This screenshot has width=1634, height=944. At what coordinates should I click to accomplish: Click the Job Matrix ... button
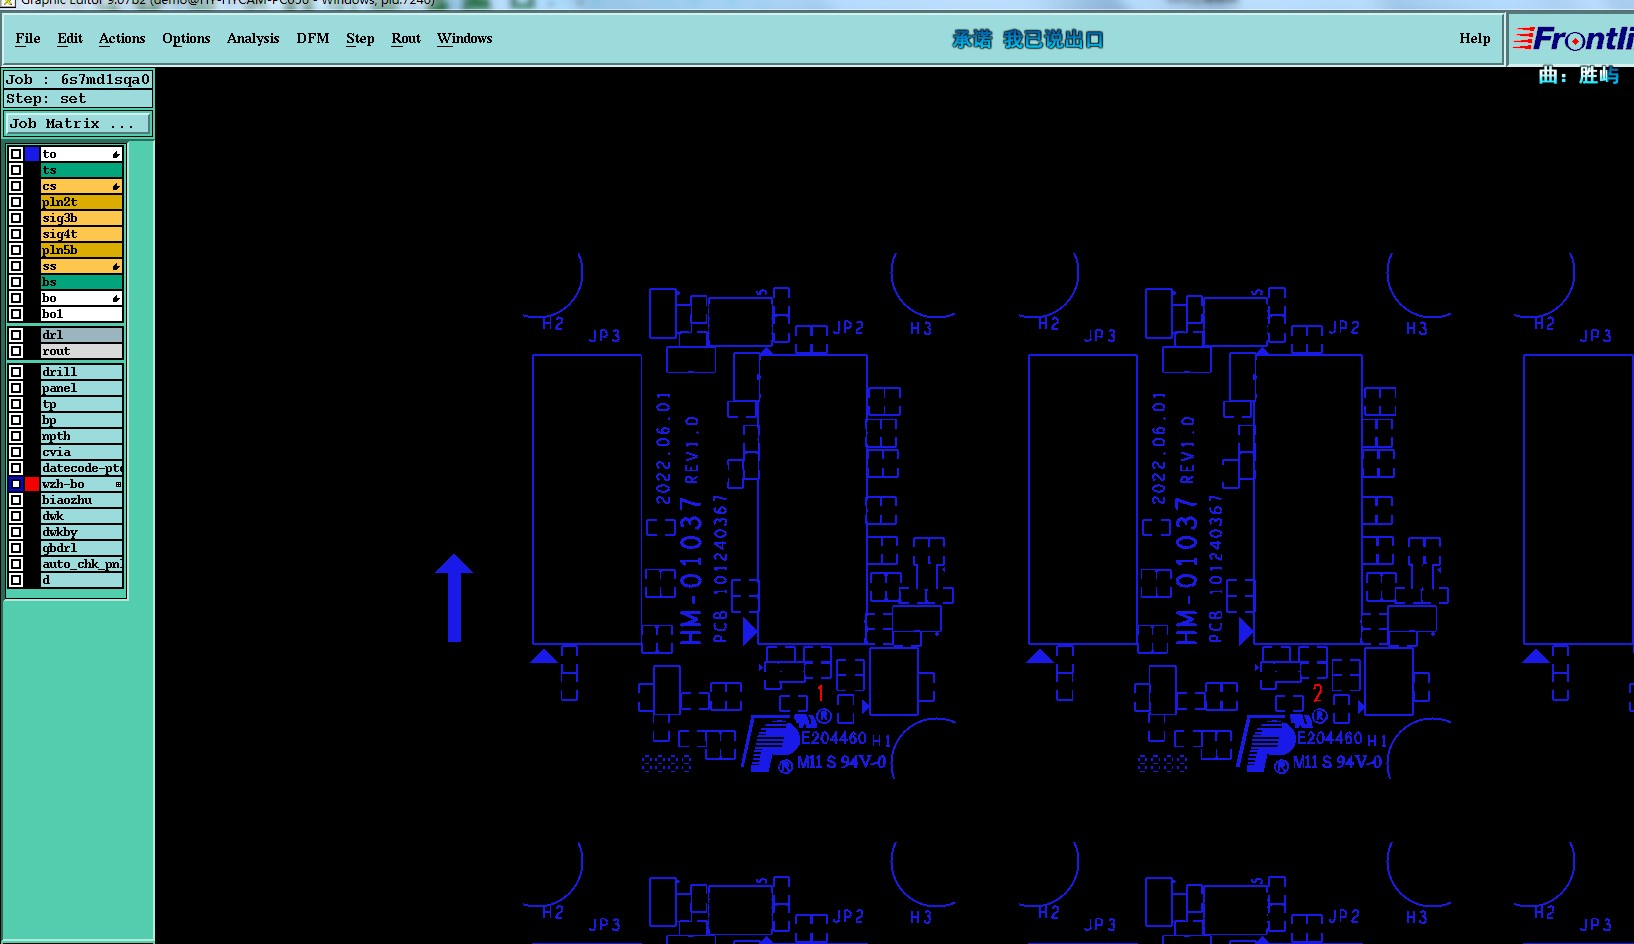78,123
